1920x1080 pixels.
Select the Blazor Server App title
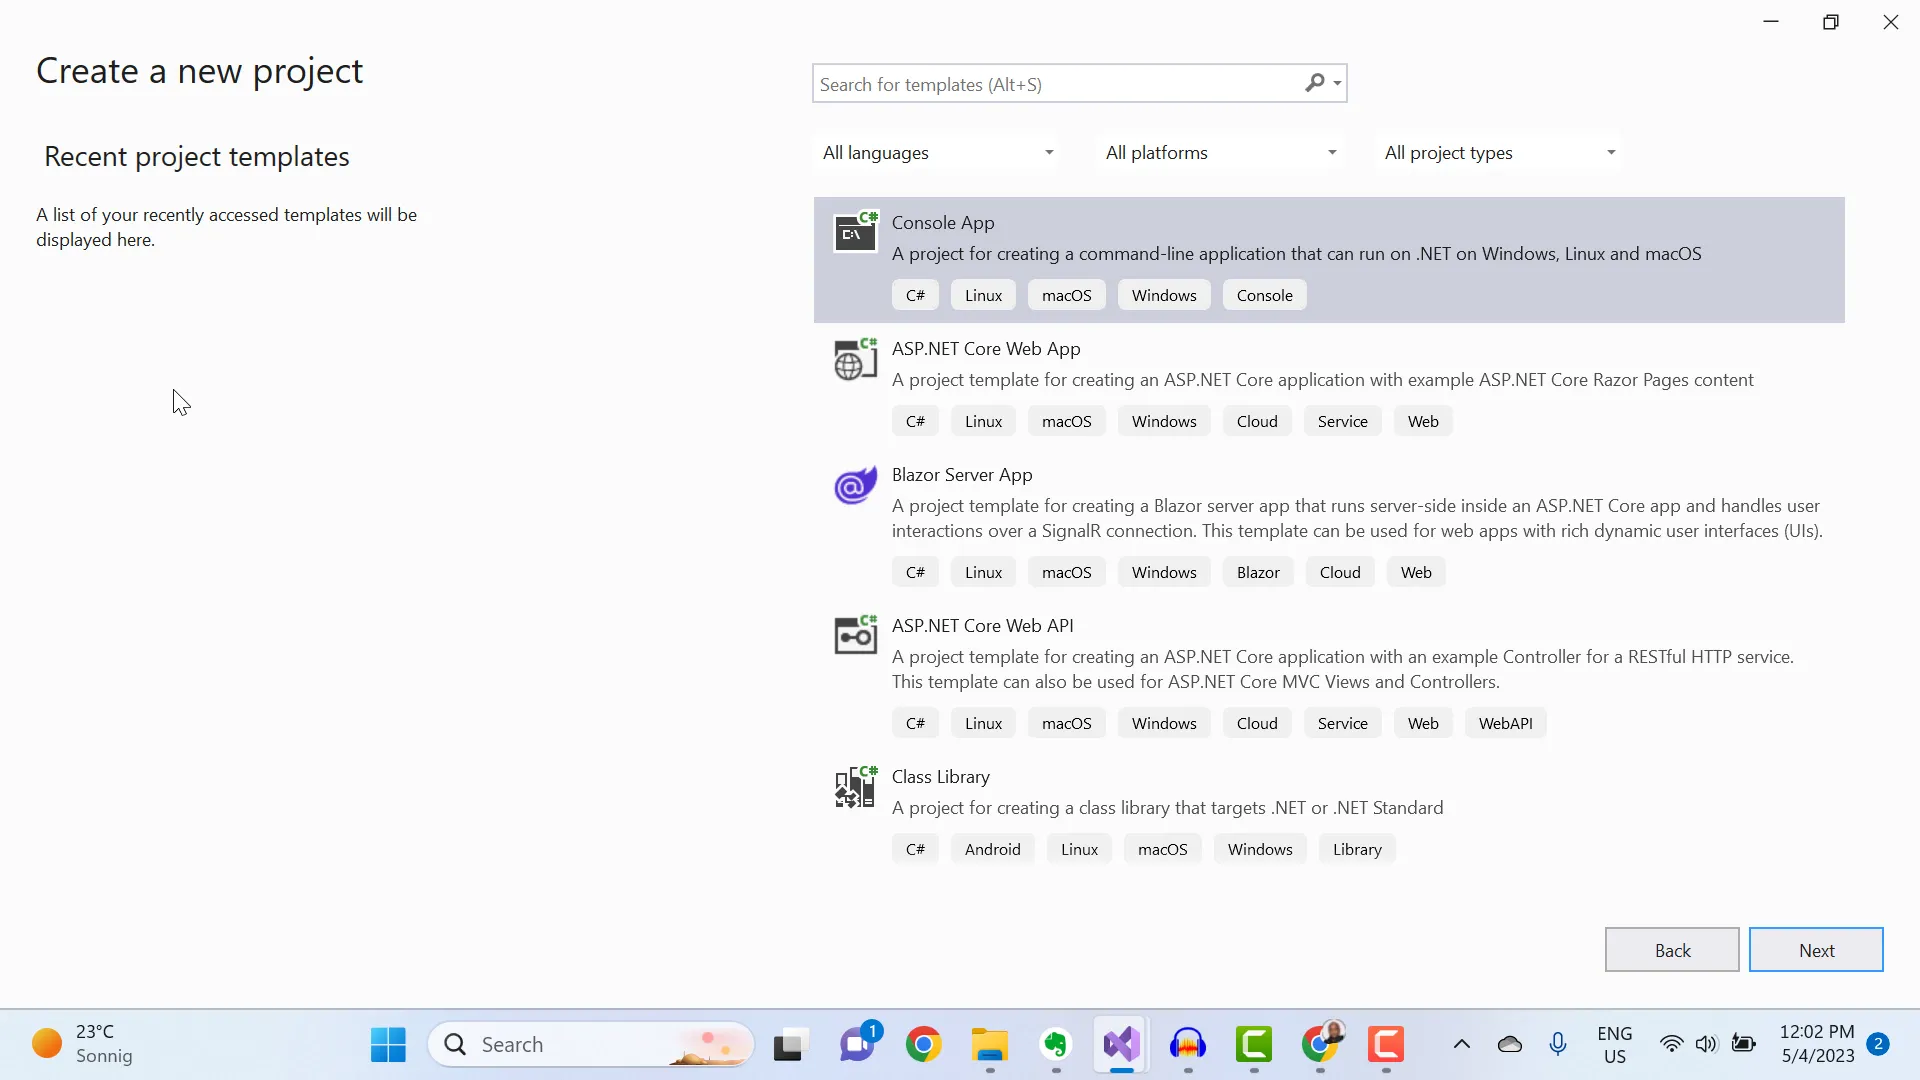(x=962, y=475)
